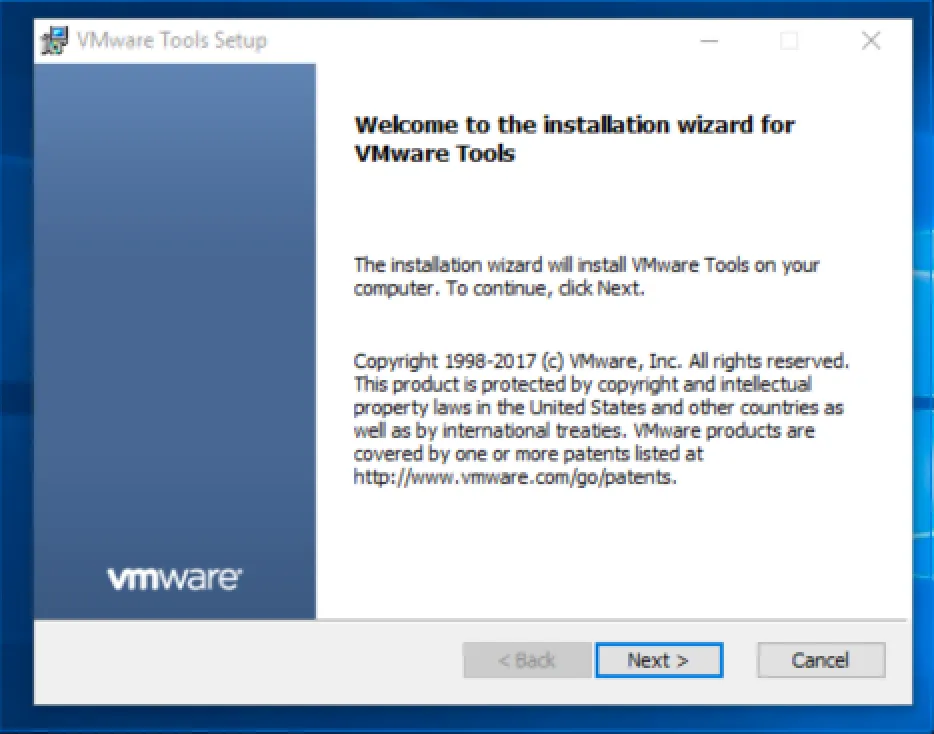Click the vmware.com/go/patents URL text
The image size is (934, 734).
point(515,477)
